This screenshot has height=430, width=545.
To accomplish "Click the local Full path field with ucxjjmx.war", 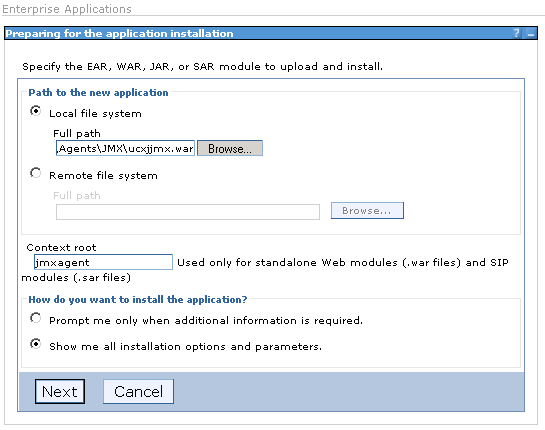I will click(125, 148).
